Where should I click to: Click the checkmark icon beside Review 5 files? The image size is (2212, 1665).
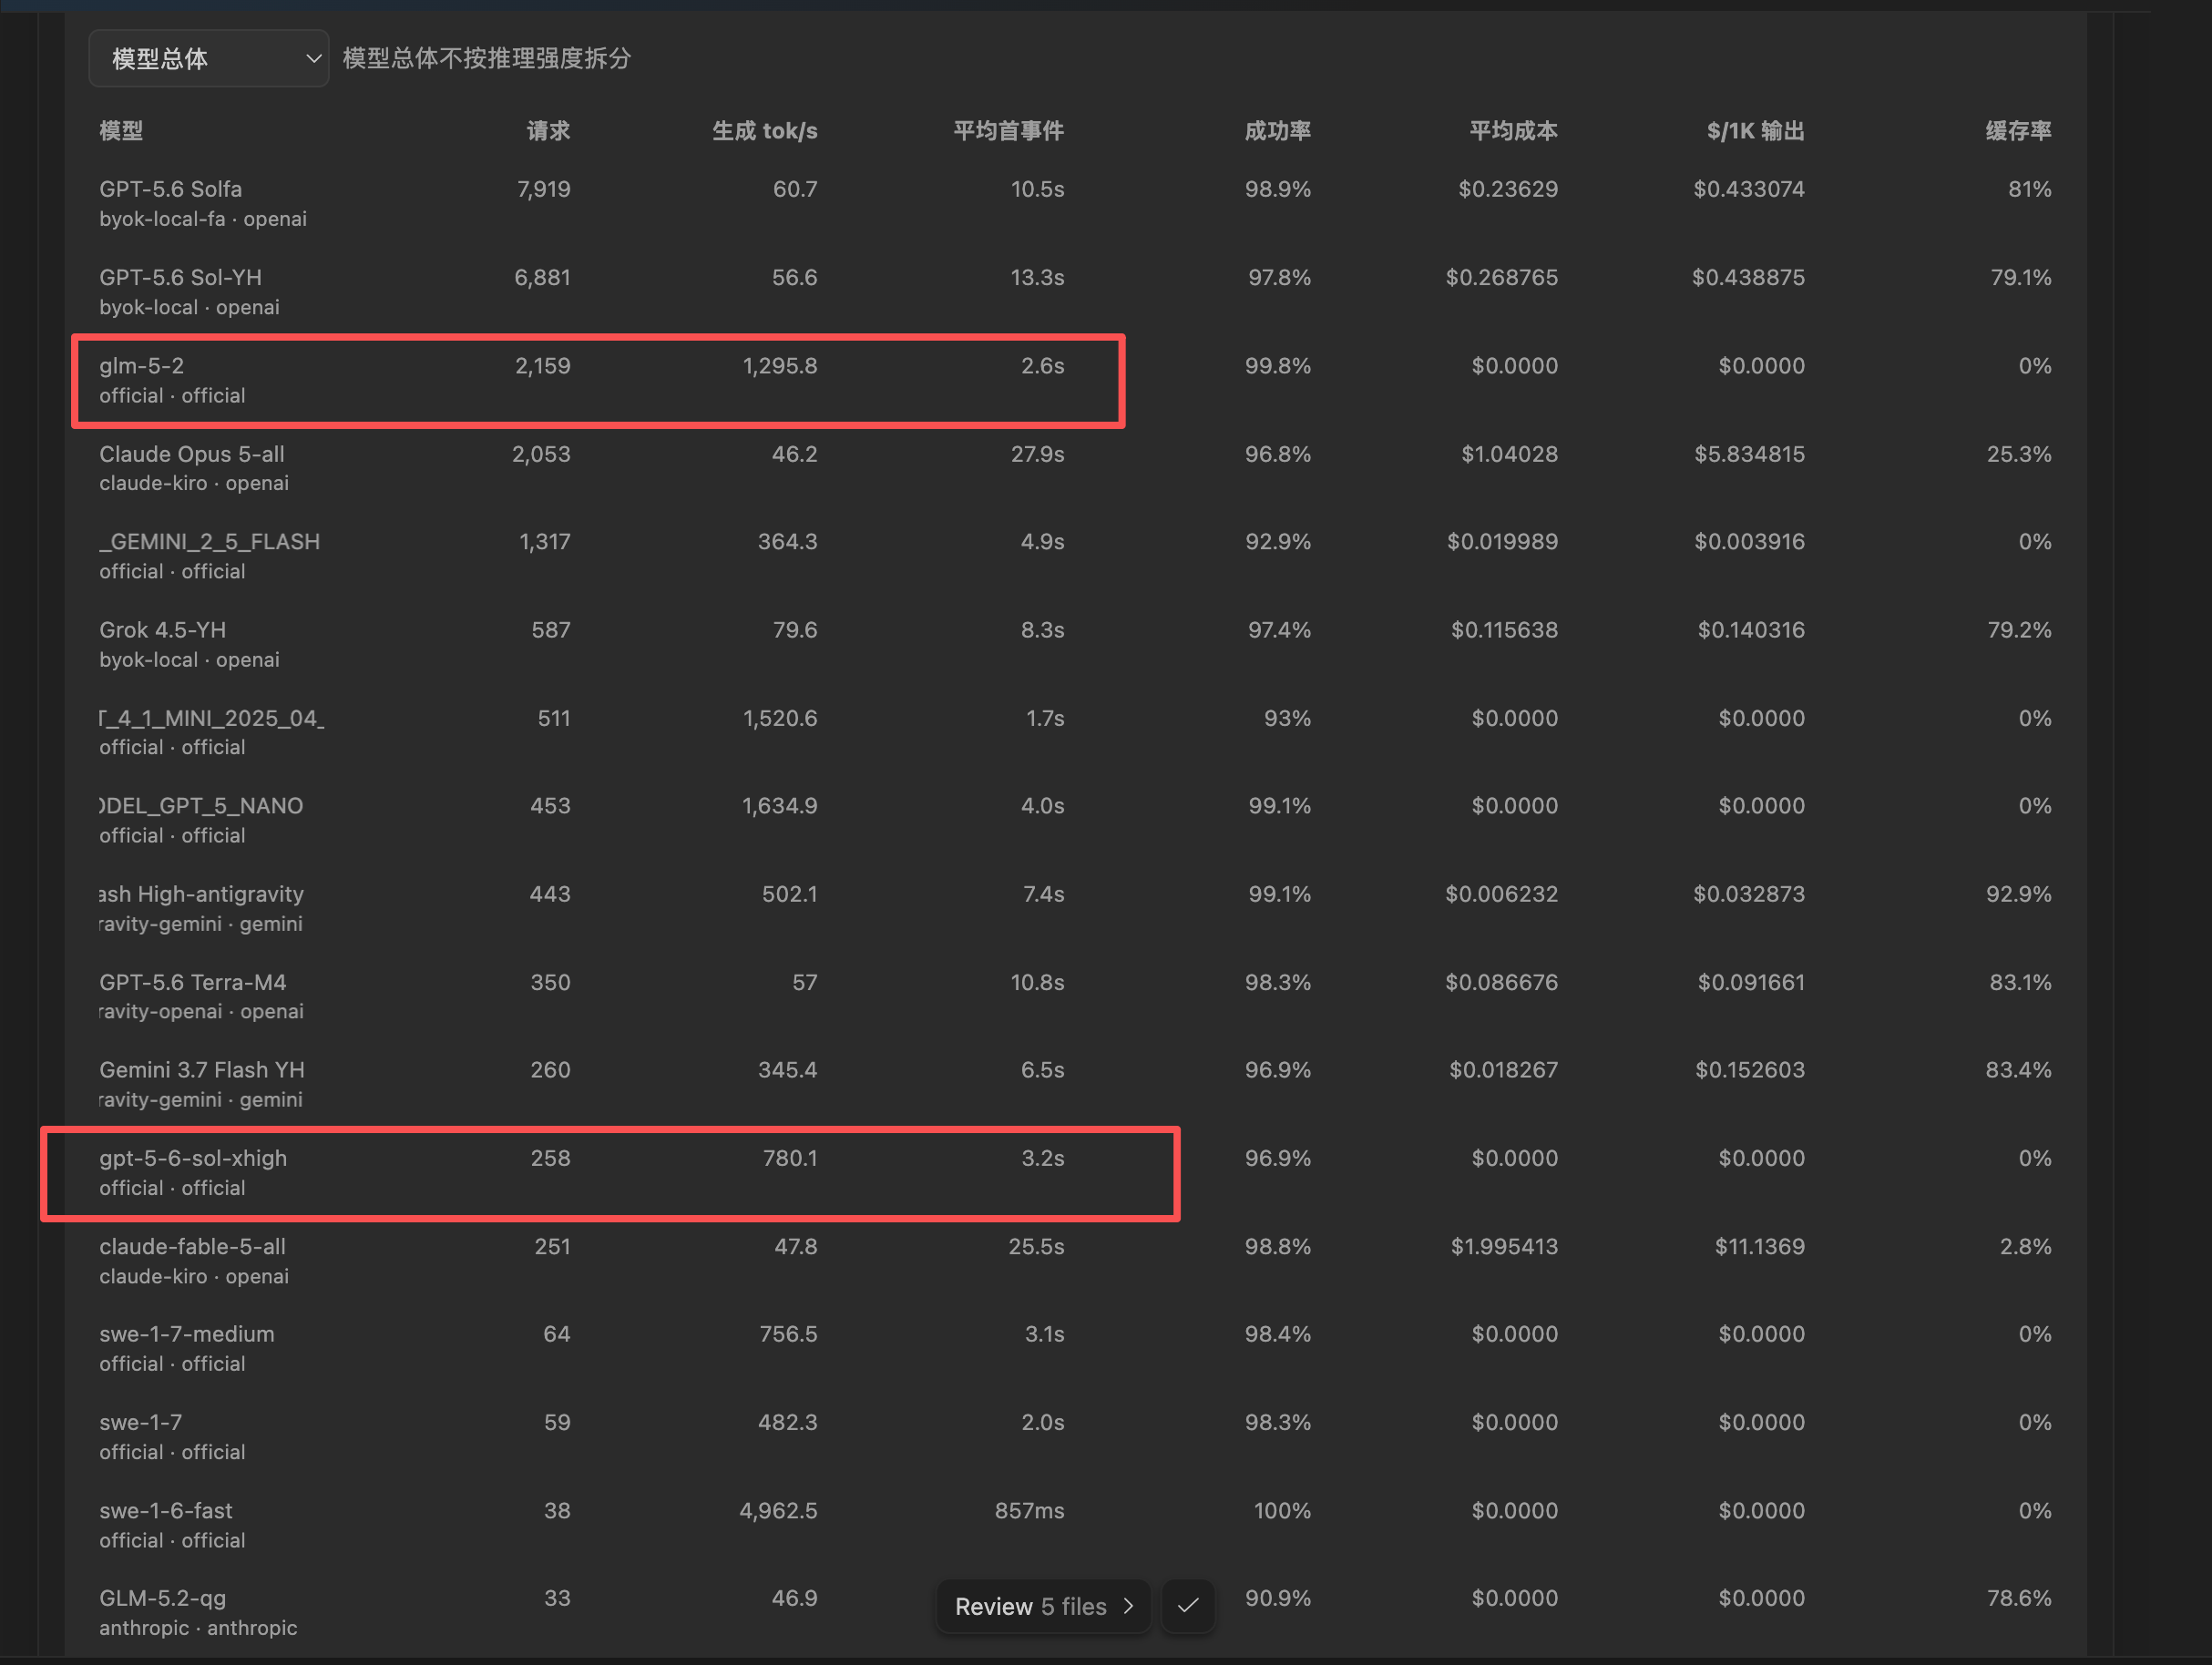coord(1188,1606)
